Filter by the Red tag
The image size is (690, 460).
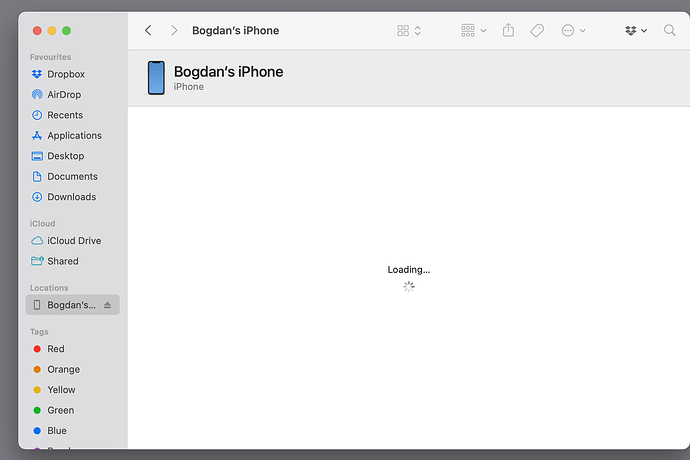[73, 349]
